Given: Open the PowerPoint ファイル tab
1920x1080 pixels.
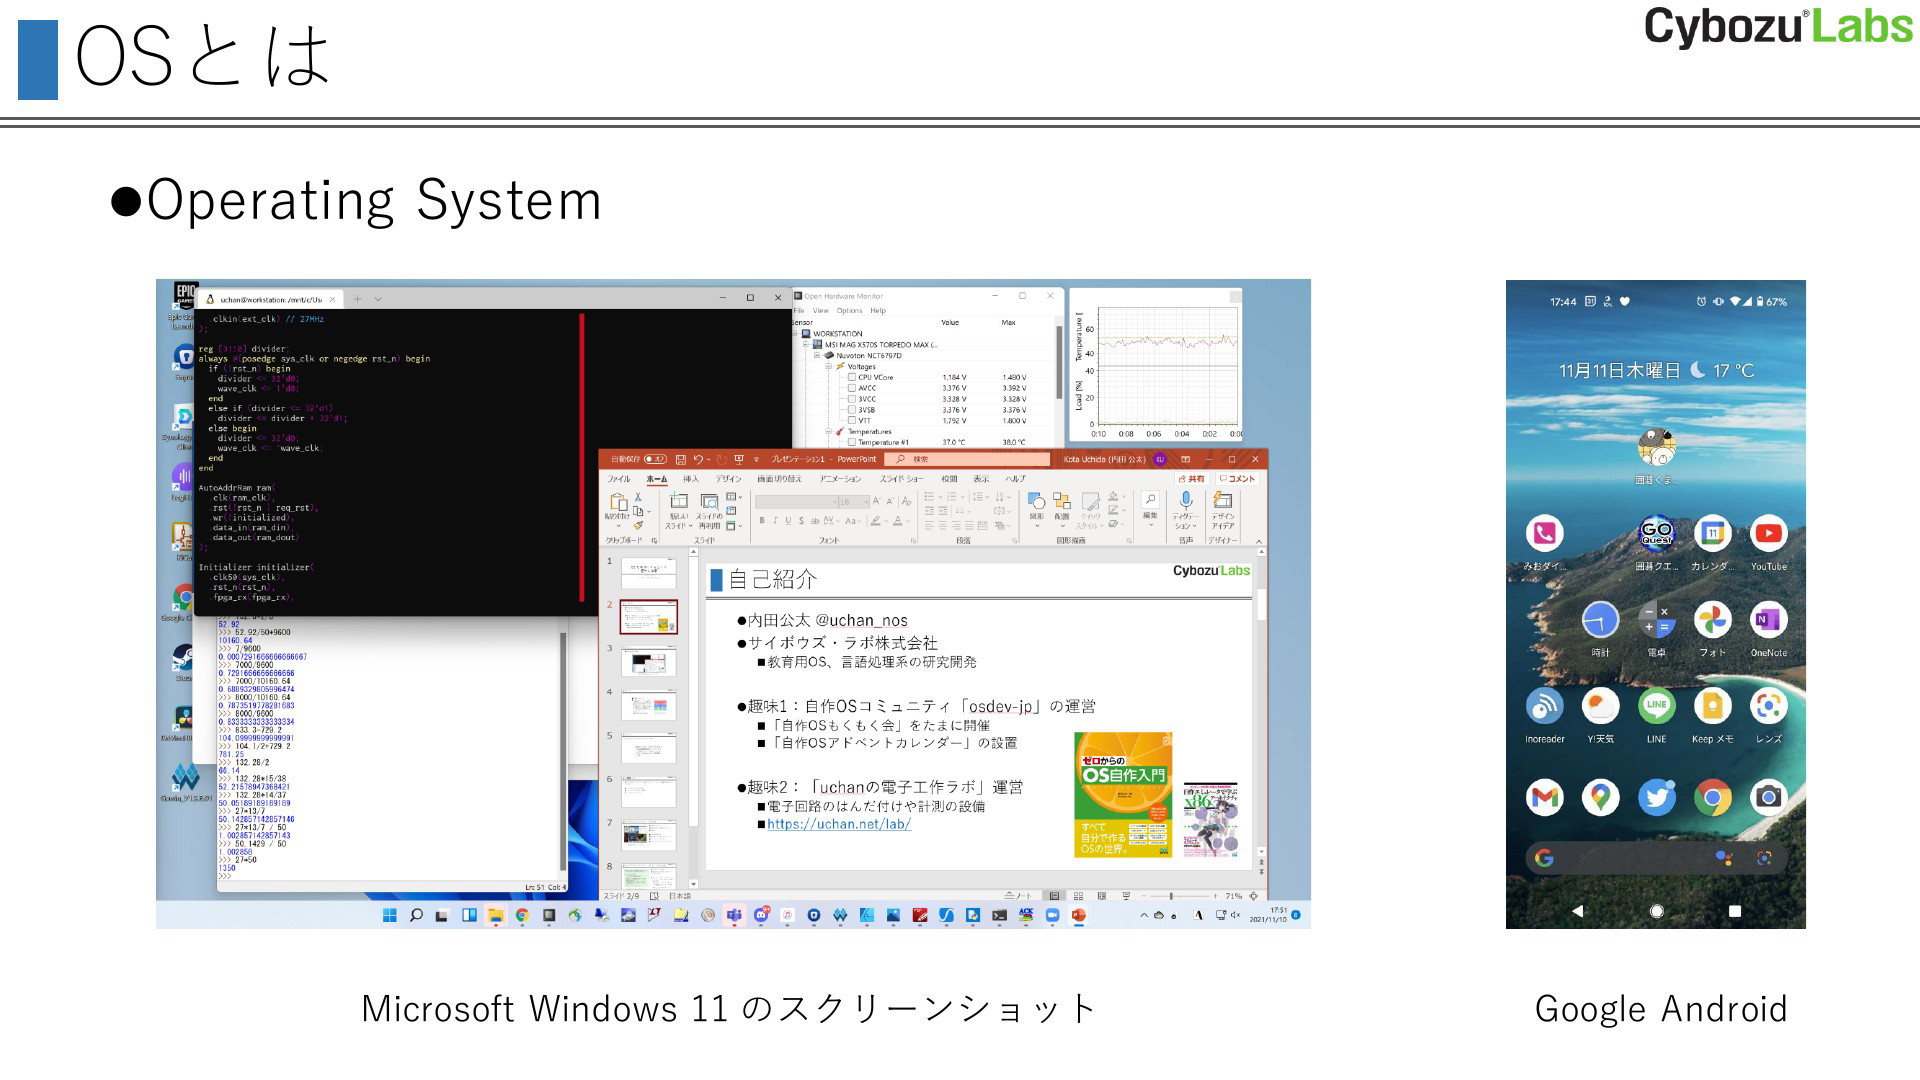Looking at the screenshot, I should 619,479.
